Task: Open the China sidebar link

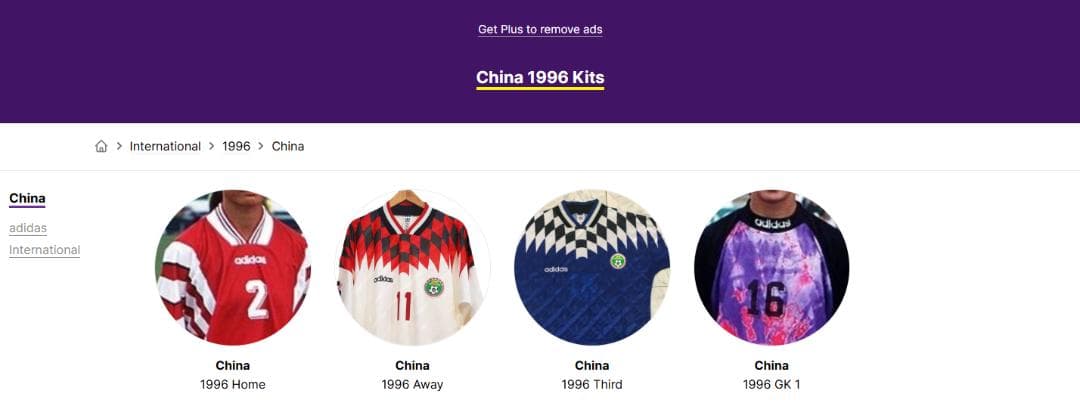Action: point(27,199)
